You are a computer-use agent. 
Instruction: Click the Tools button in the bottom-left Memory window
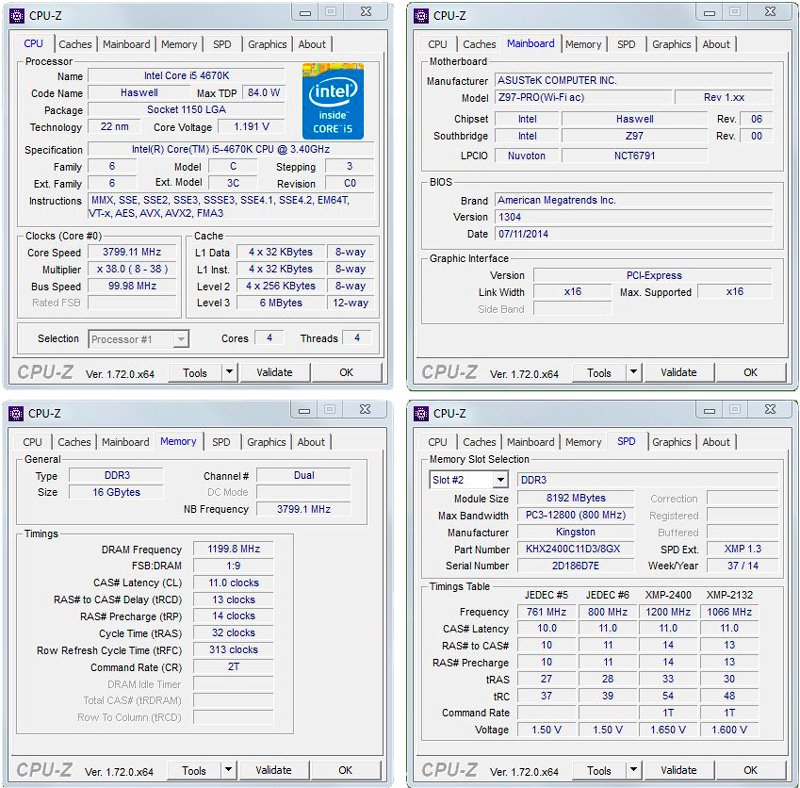(x=194, y=770)
